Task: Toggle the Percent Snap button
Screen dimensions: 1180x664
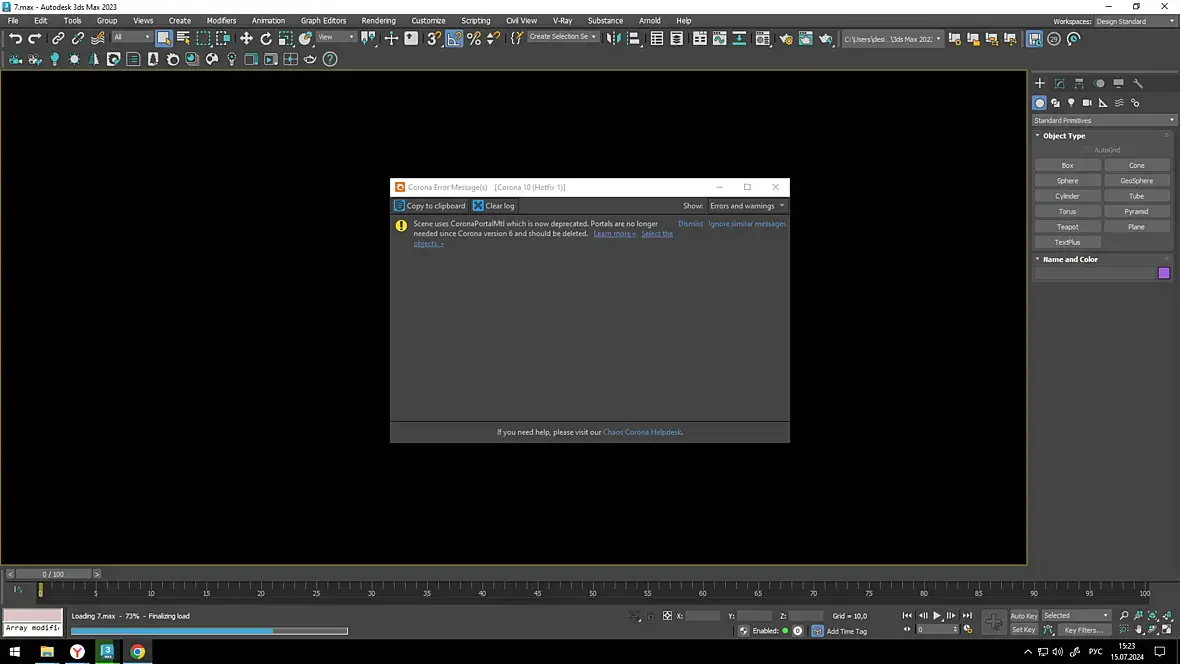Action: coord(474,38)
